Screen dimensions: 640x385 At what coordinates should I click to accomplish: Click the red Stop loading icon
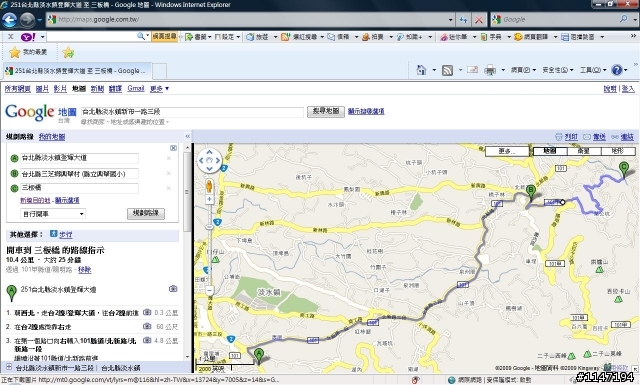click(x=479, y=20)
